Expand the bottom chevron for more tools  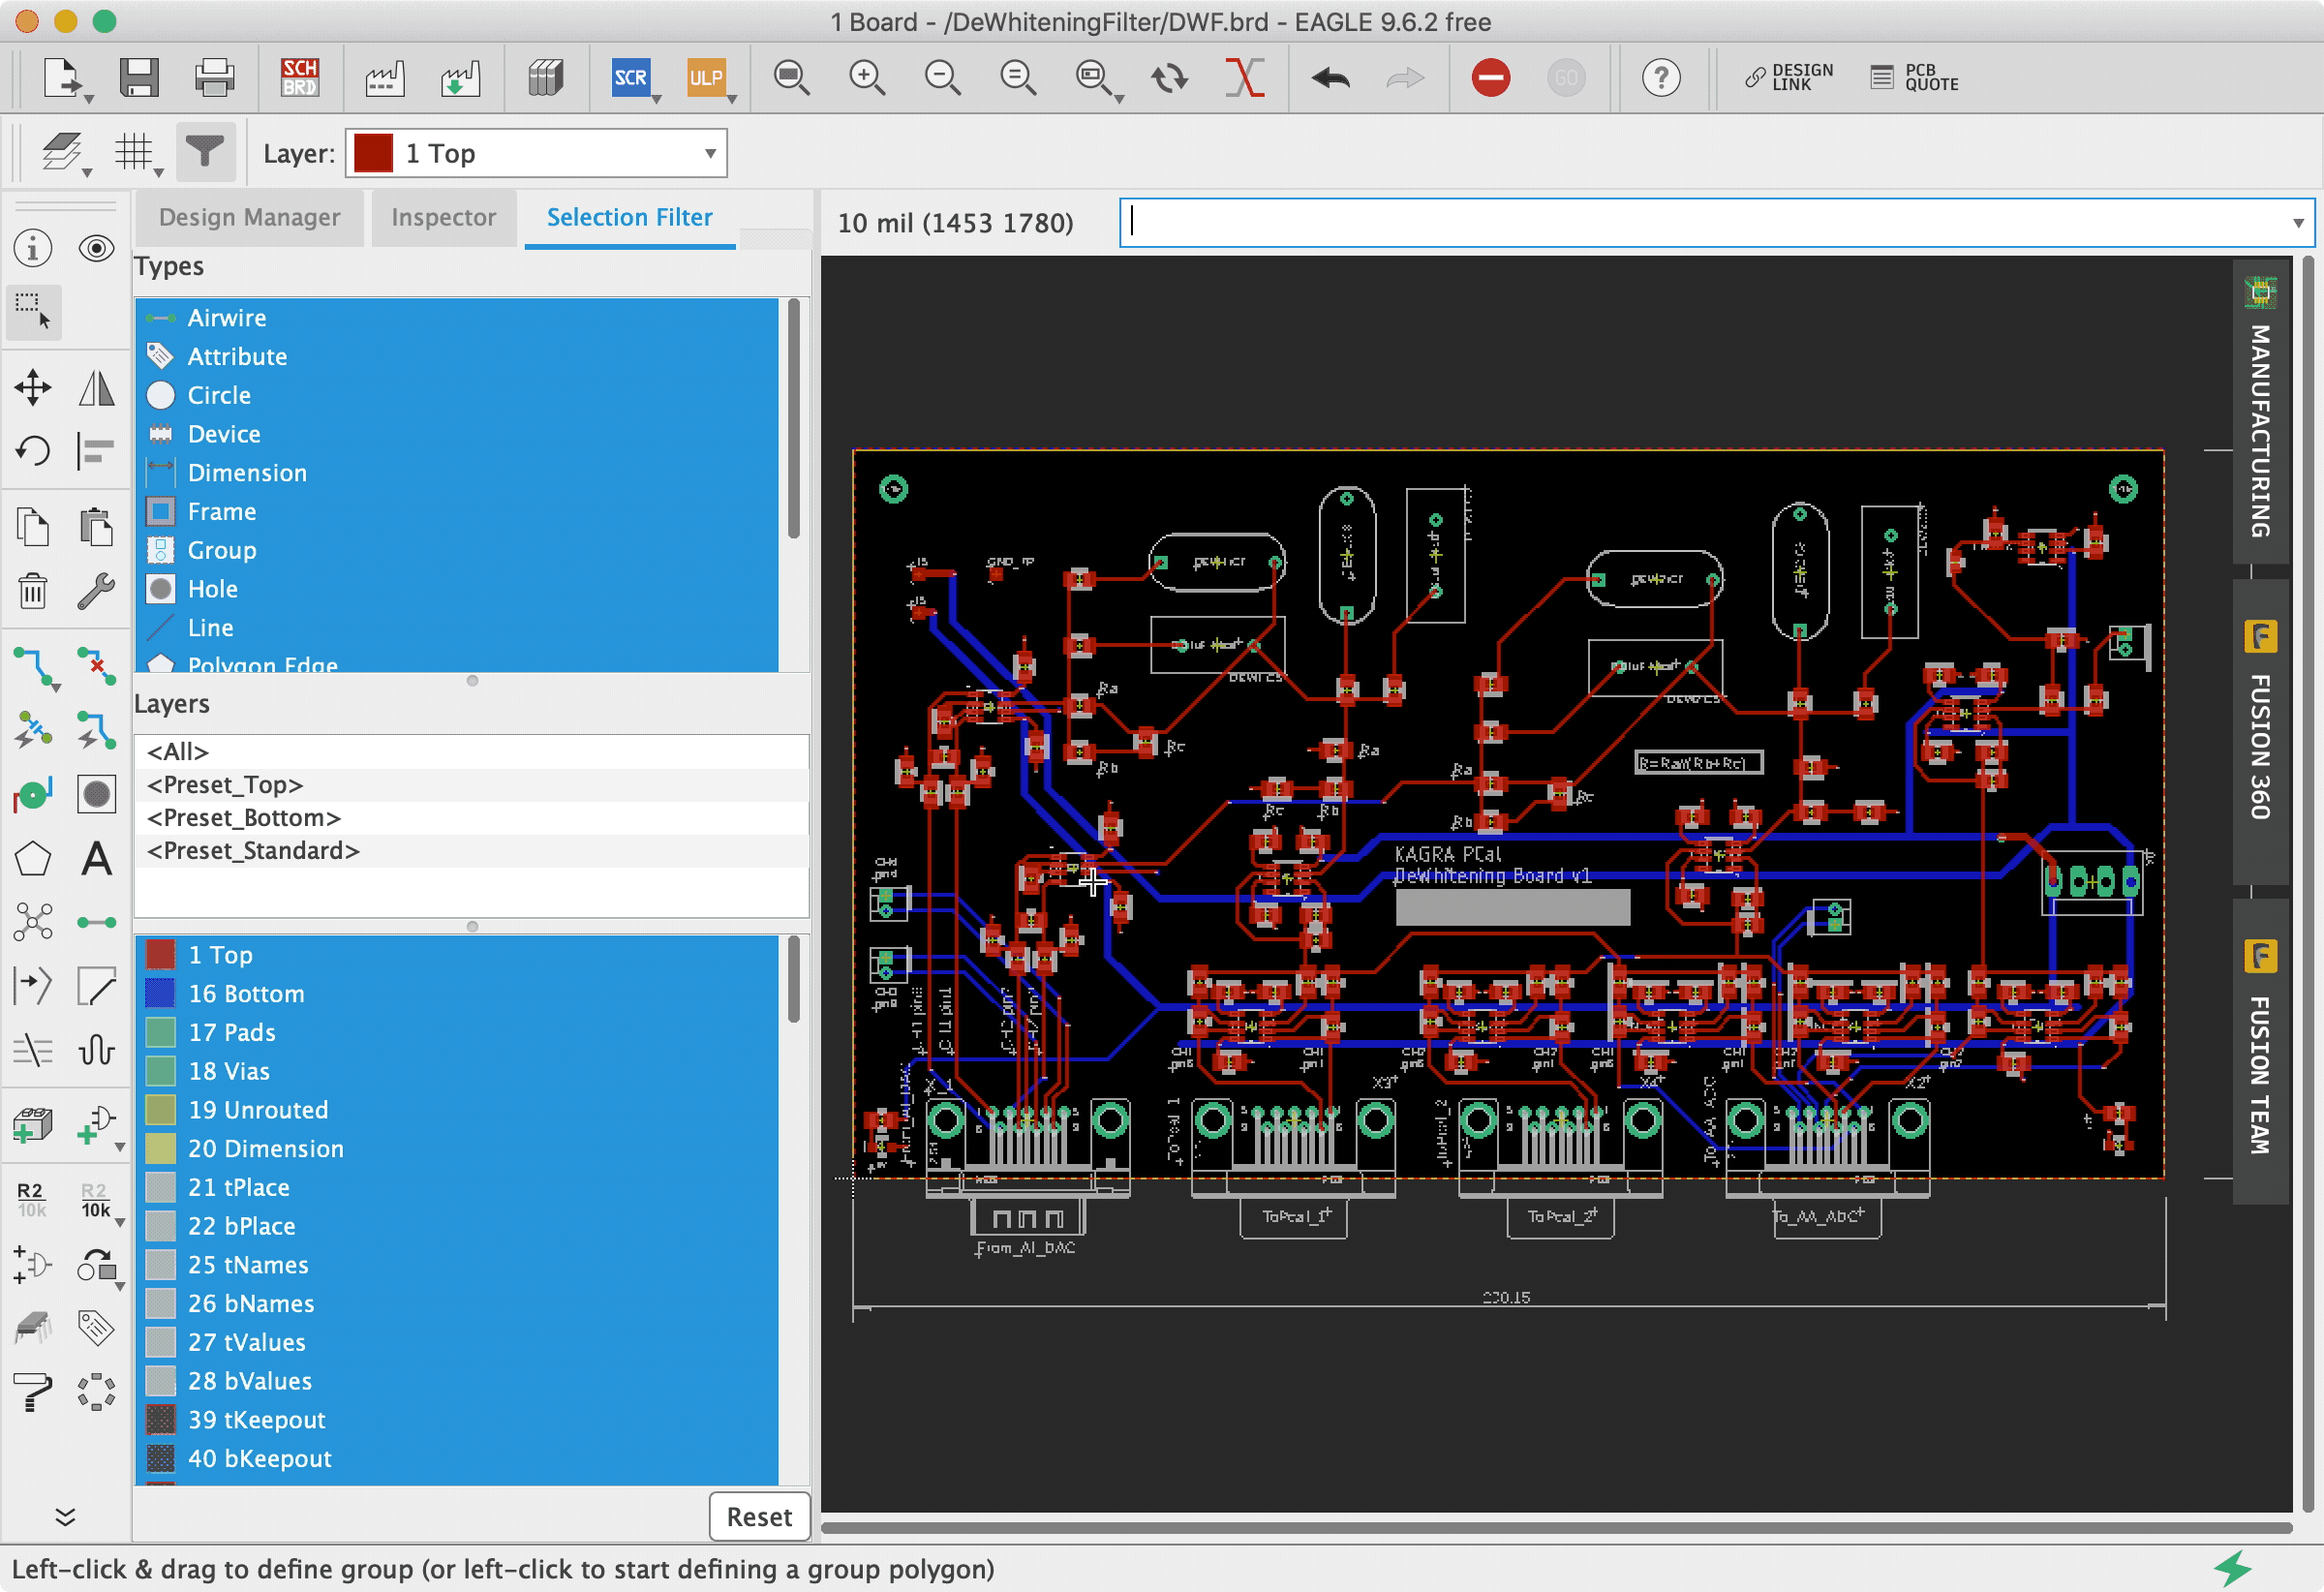(65, 1516)
